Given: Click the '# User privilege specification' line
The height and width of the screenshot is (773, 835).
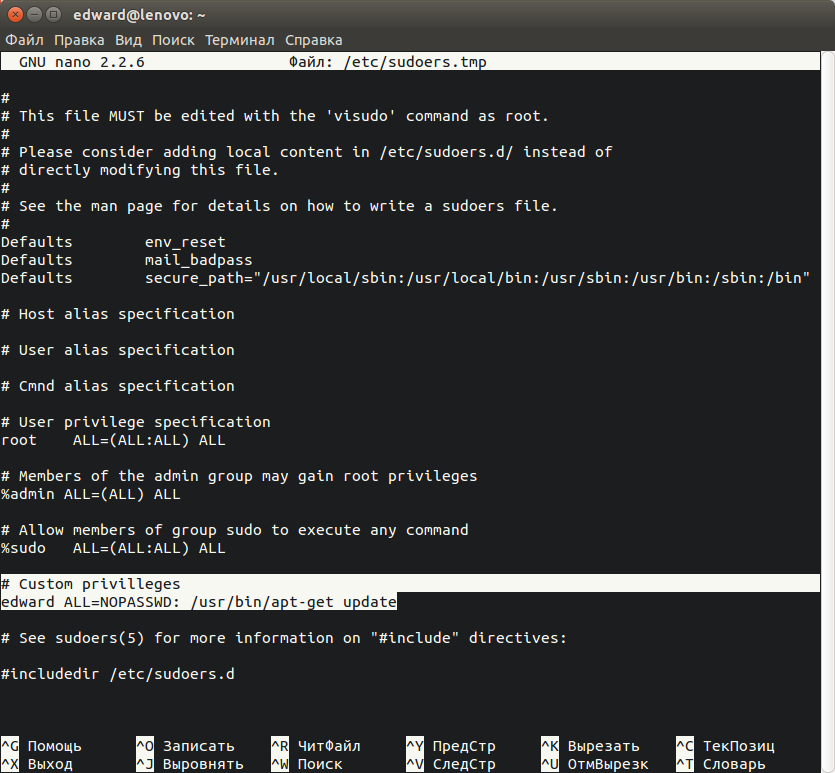Looking at the screenshot, I should coord(136,422).
